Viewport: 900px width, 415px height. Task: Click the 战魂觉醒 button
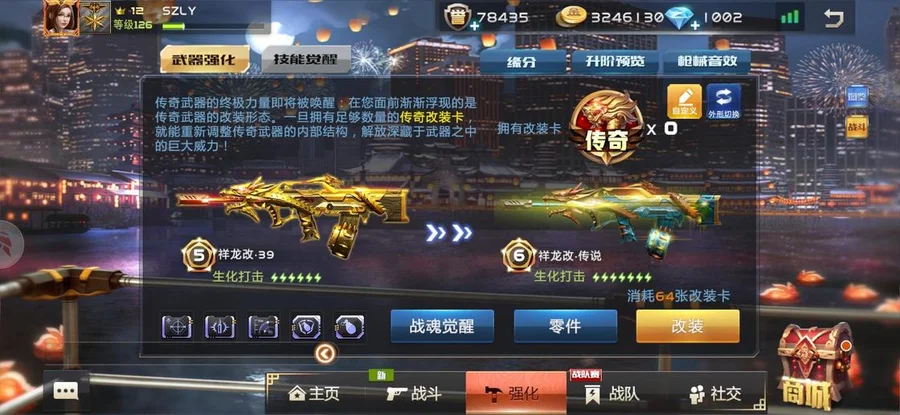[442, 326]
